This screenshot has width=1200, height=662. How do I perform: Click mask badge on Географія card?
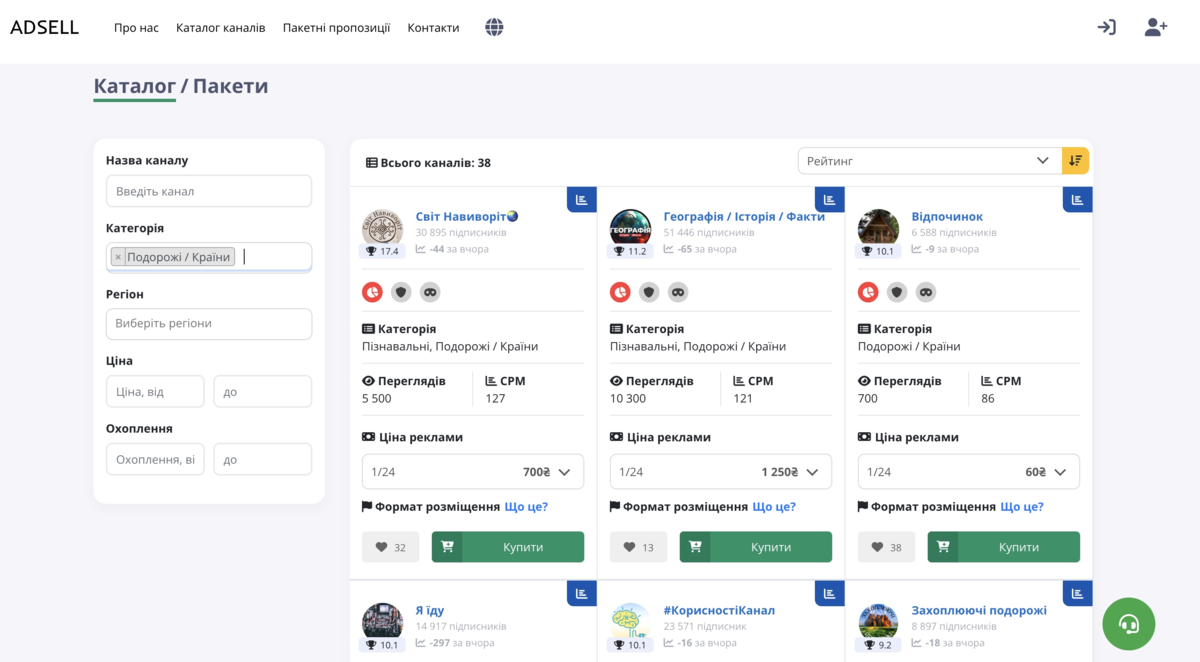pyautogui.click(x=678, y=292)
